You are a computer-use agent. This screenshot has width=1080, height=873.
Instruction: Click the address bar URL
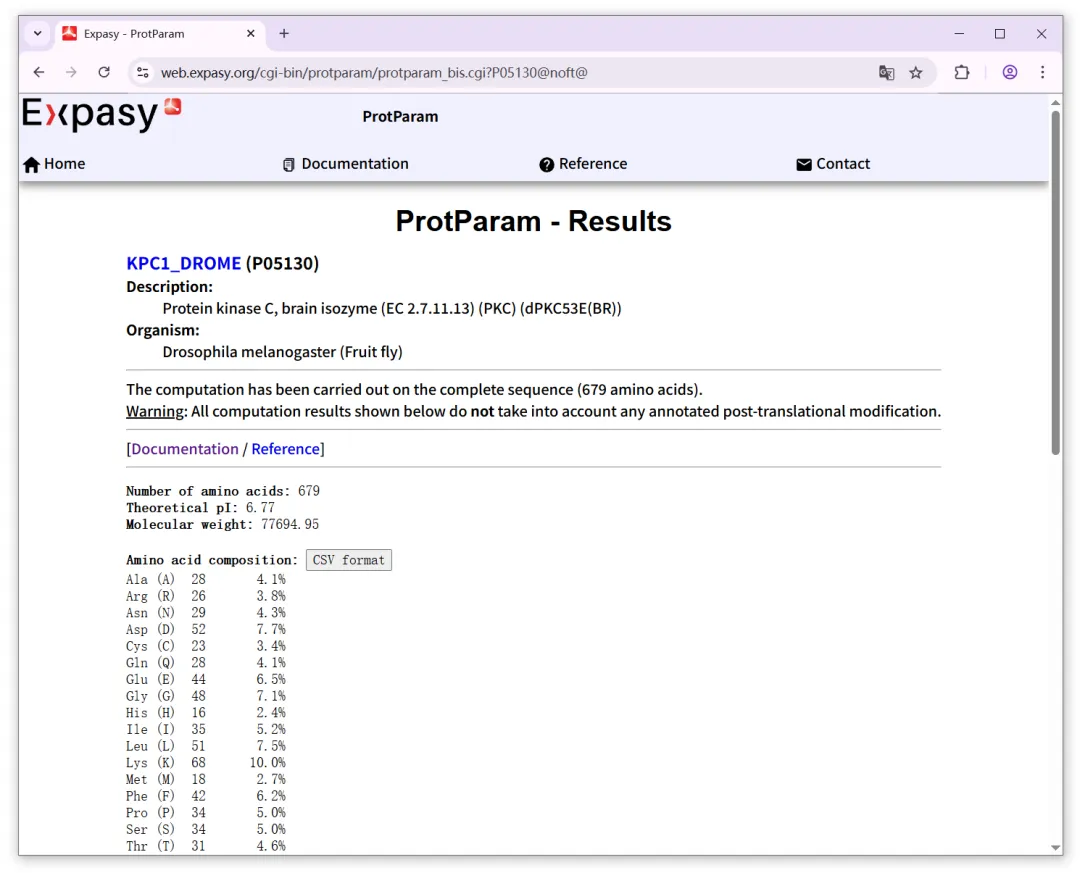(x=374, y=72)
